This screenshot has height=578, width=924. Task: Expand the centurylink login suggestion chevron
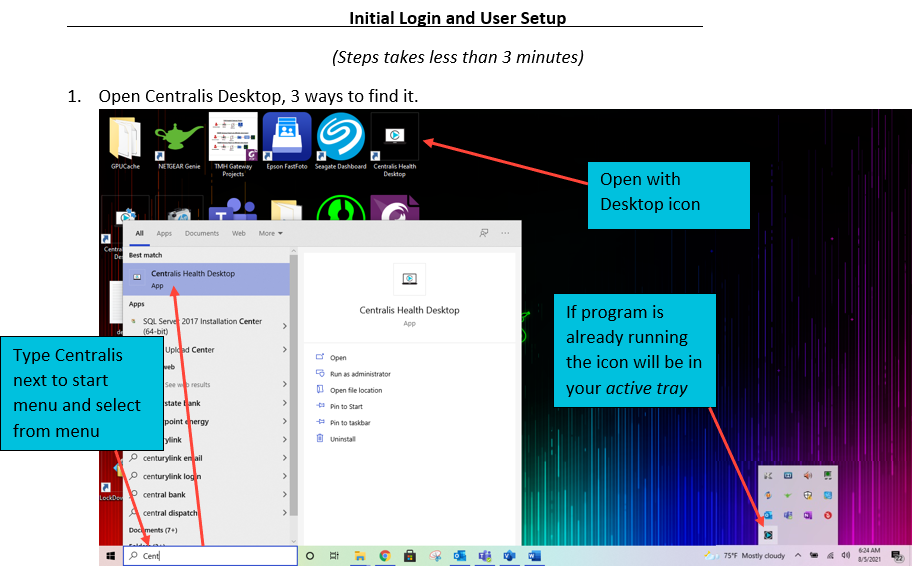coord(285,476)
